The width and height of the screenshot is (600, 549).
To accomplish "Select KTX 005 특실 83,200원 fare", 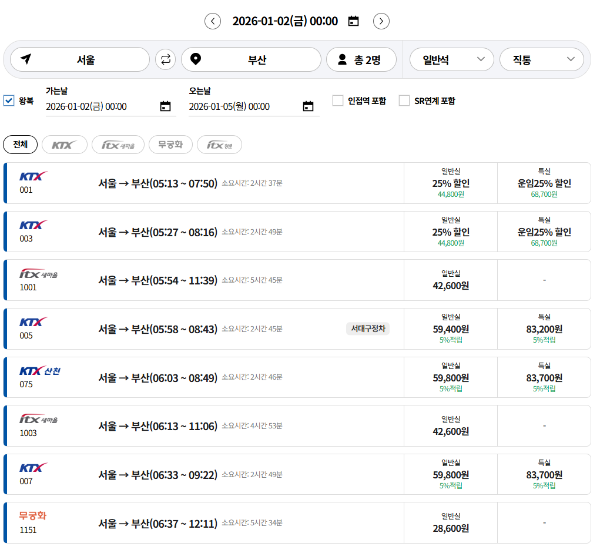I will pos(544,329).
